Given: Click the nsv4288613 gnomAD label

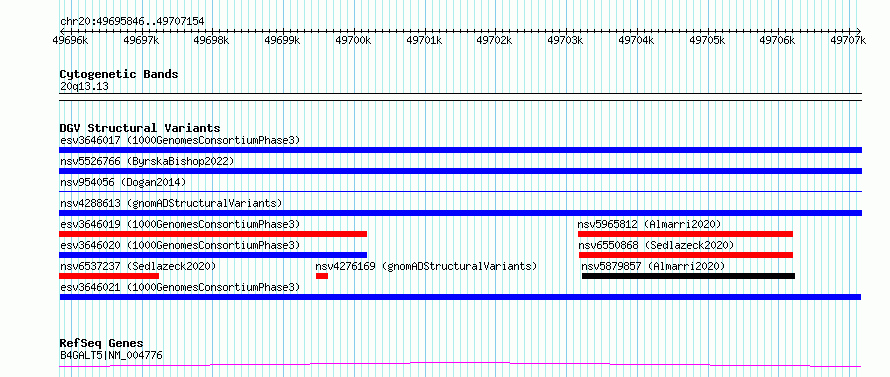Looking at the screenshot, I should 171,203.
